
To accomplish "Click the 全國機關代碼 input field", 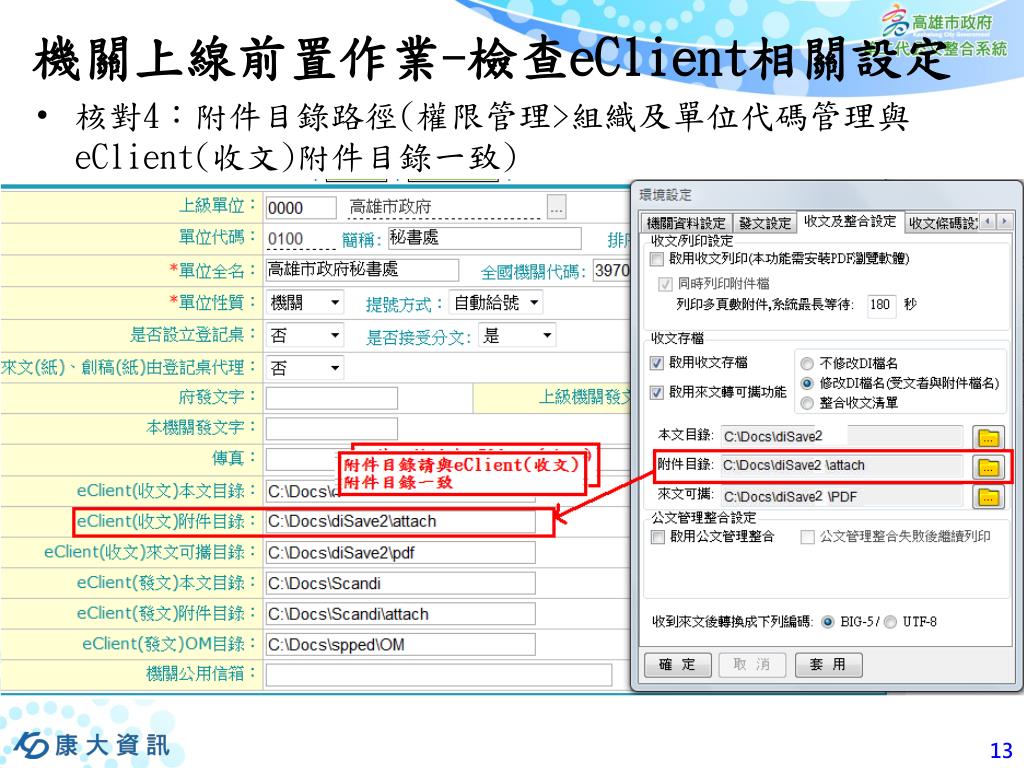I will (x=611, y=270).
